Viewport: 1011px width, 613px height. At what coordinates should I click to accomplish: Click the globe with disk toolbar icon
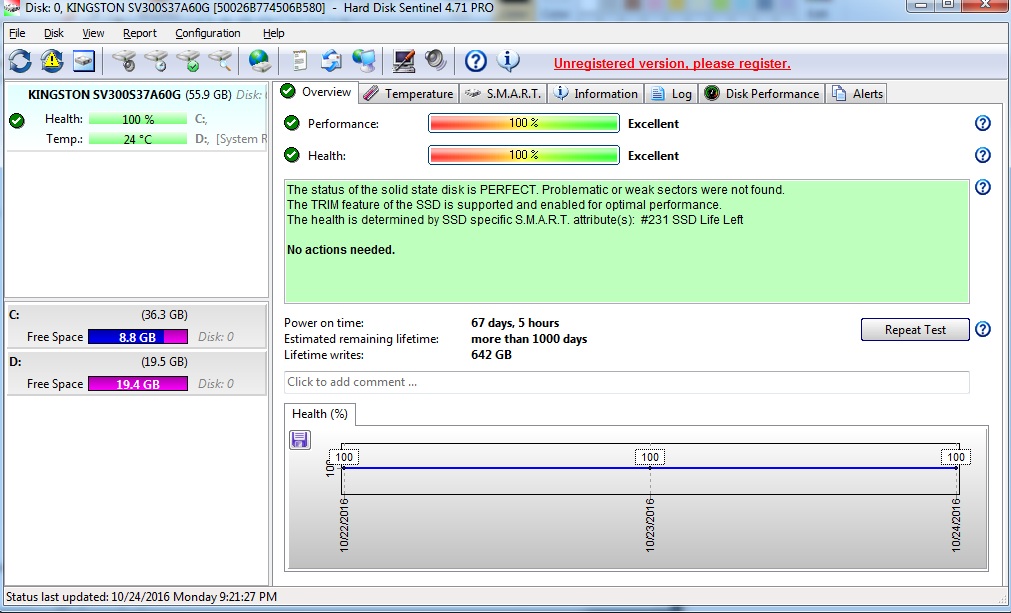[260, 61]
